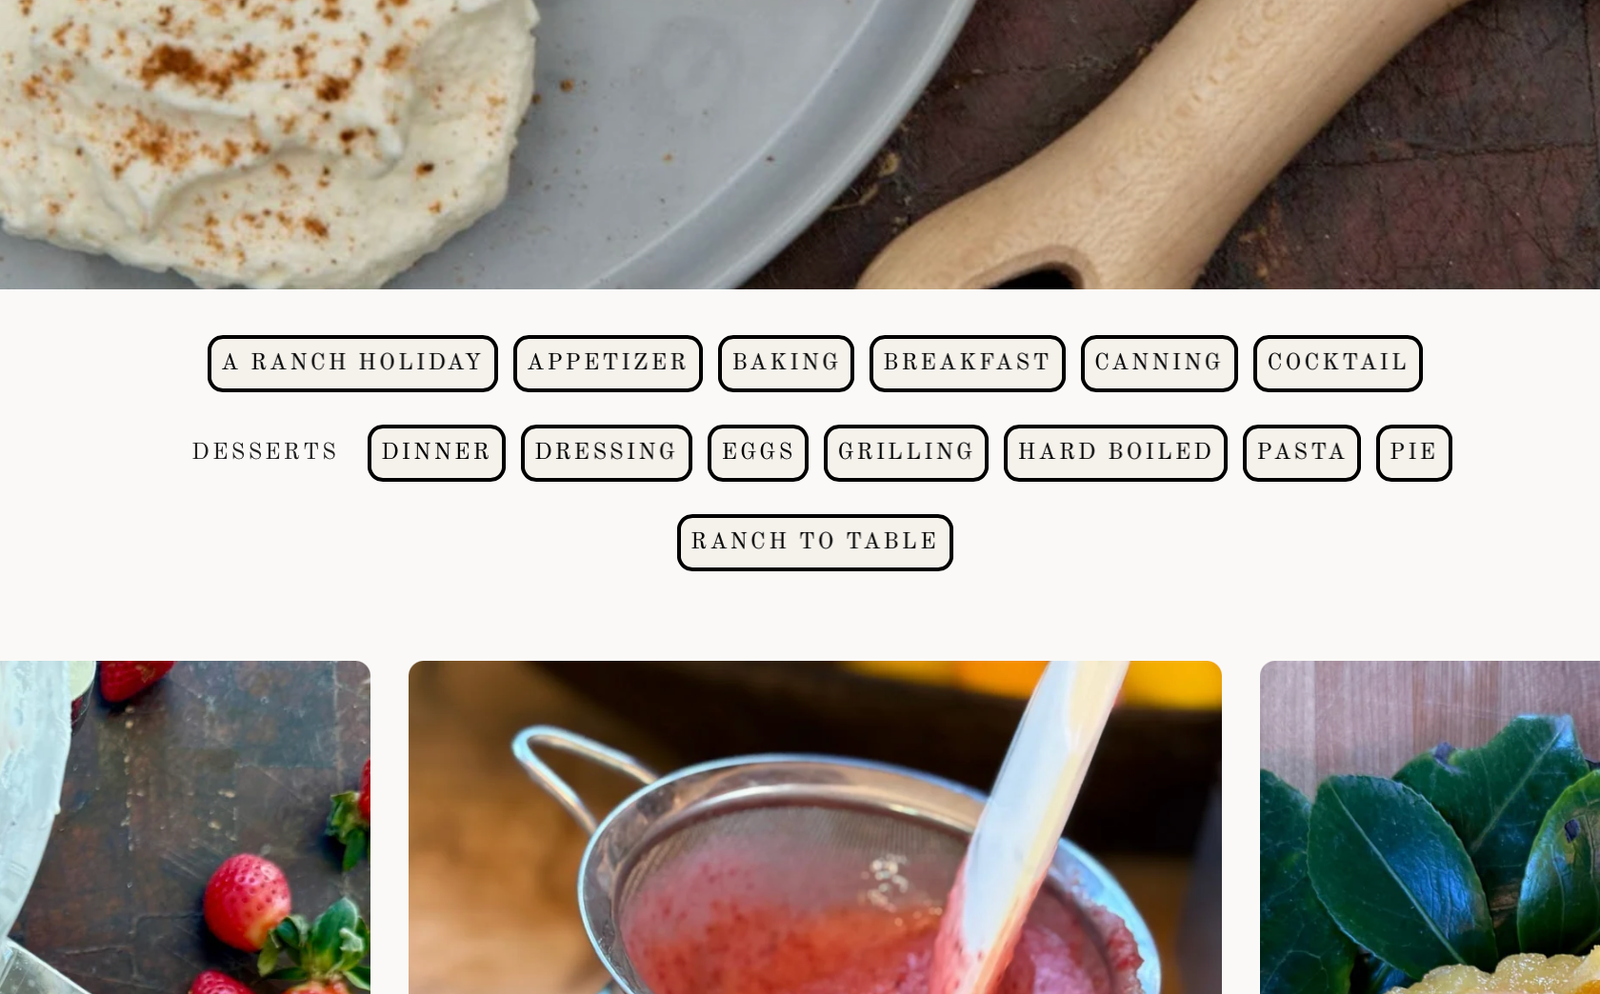Open the green leaves recipe card
This screenshot has width=1600, height=994.
click(x=1430, y=827)
